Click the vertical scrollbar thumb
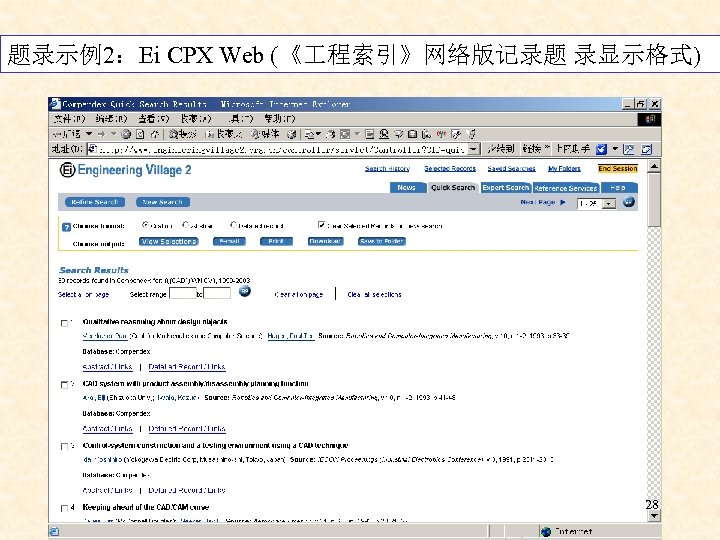The image size is (720, 540). (x=654, y=199)
